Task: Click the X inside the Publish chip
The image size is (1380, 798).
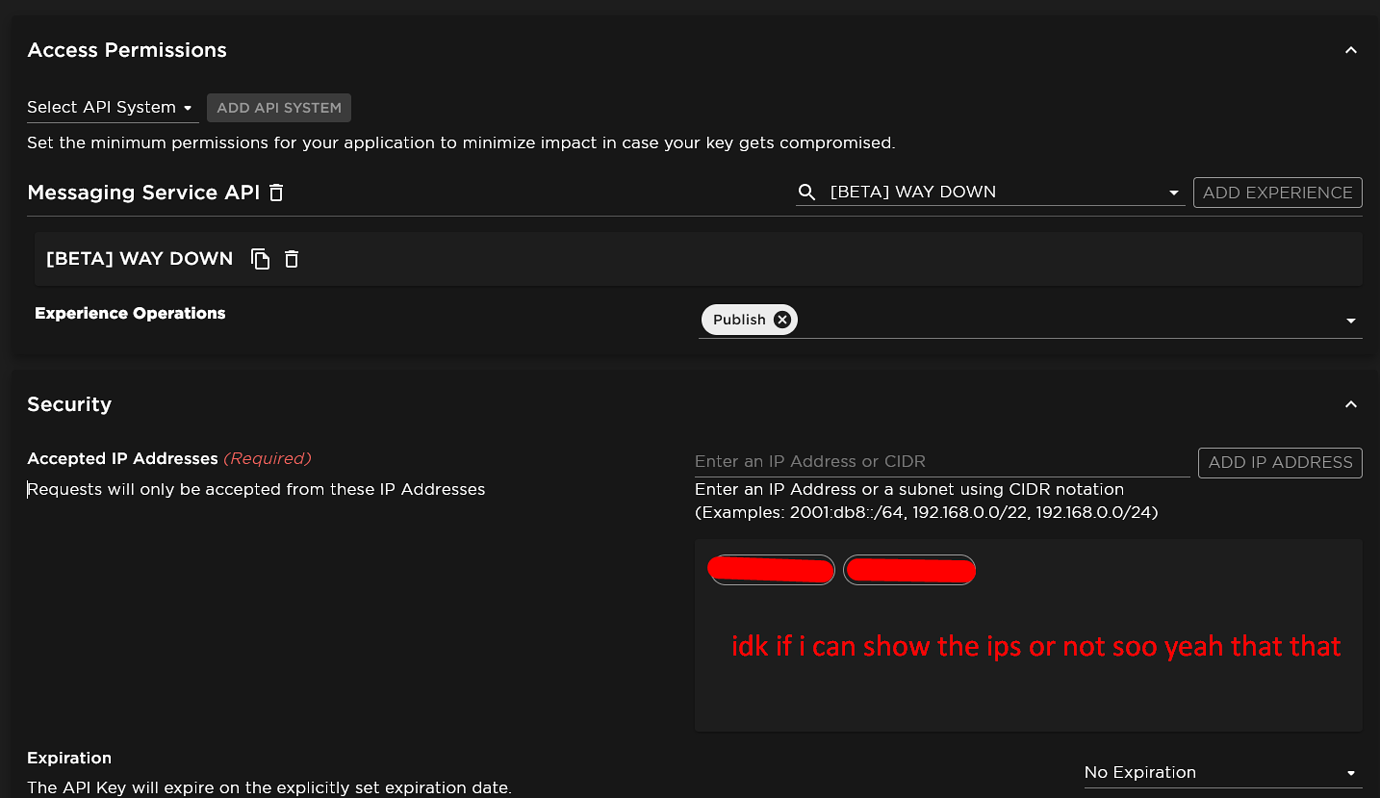Action: (x=781, y=319)
